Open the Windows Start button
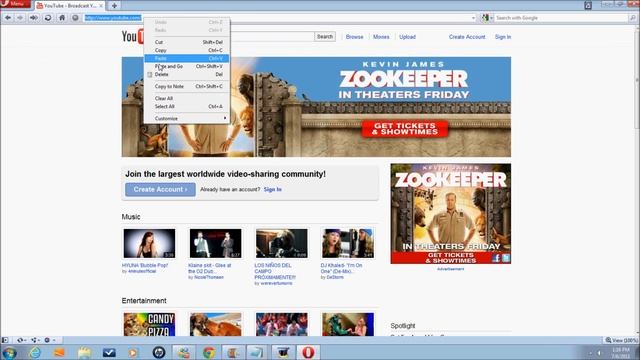Image resolution: width=640 pixels, height=360 pixels. click(x=9, y=352)
